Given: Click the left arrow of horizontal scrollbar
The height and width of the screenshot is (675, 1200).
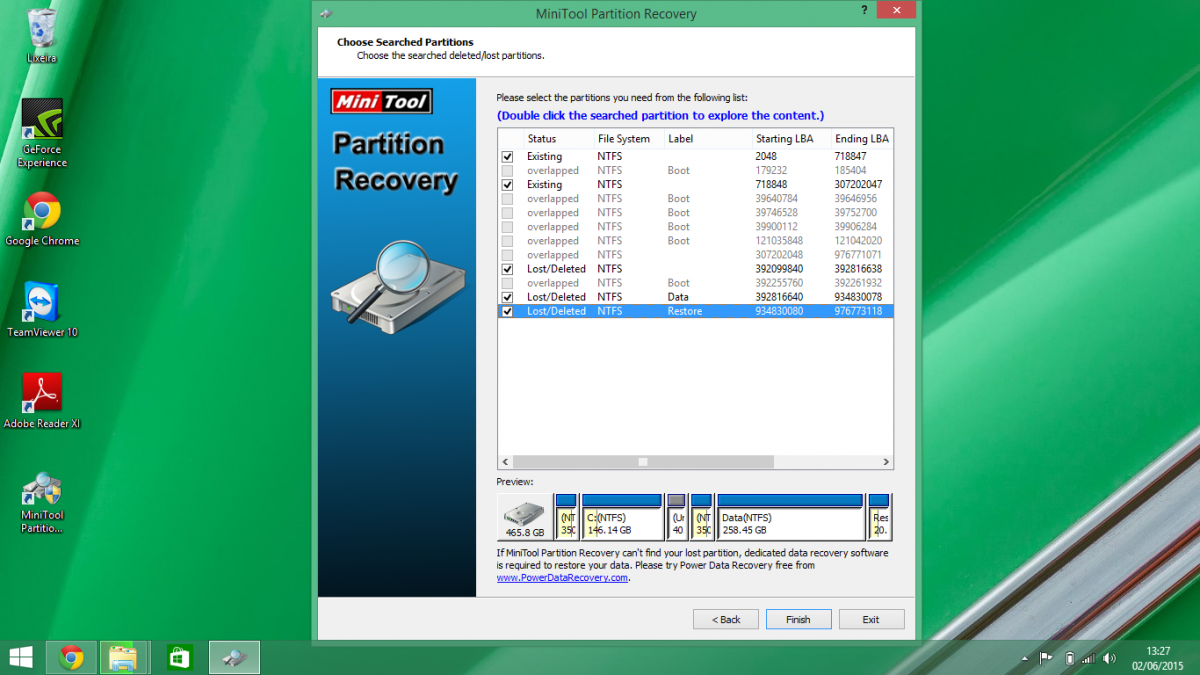Looking at the screenshot, I should tap(506, 462).
